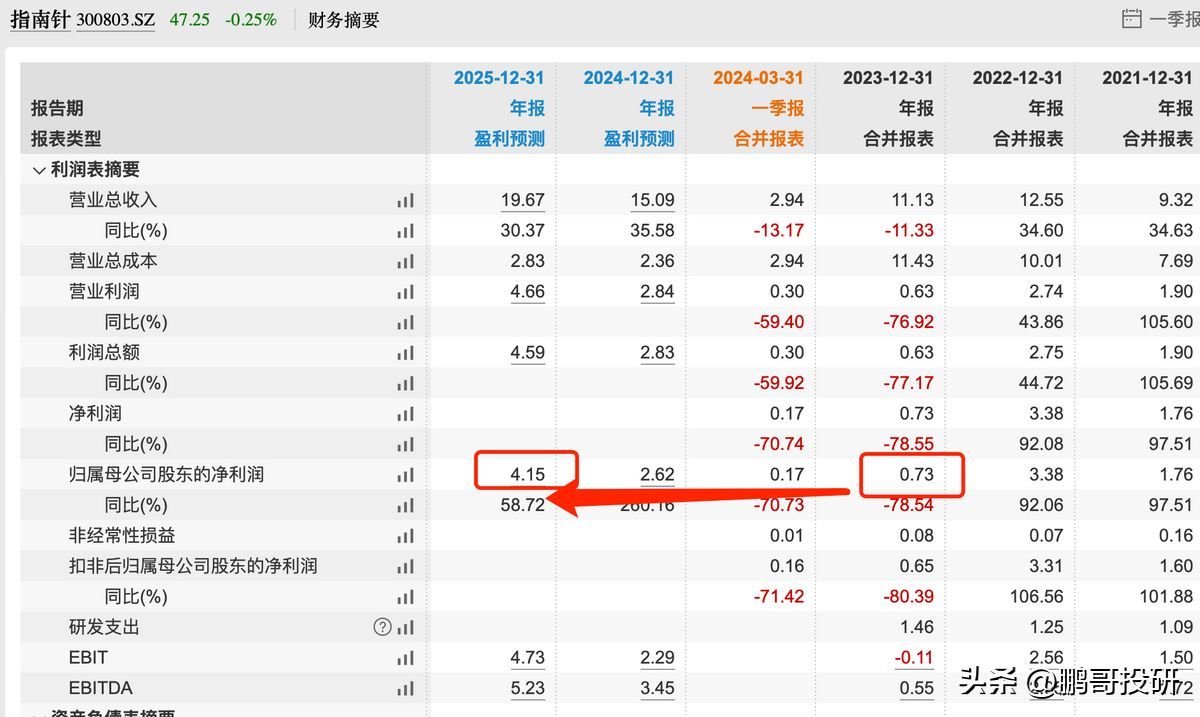This screenshot has width=1200, height=717.
Task: Click the 指南针 stock name link
Action: [40, 20]
